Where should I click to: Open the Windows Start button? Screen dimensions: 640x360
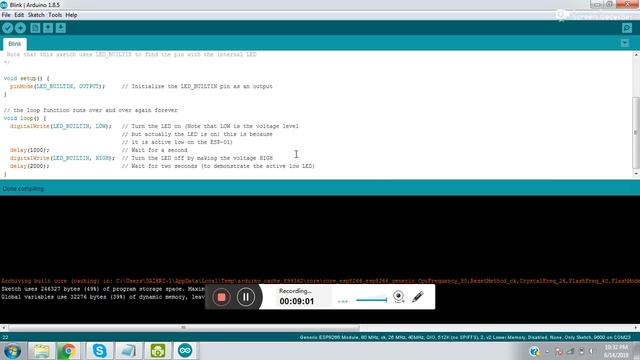[12, 351]
